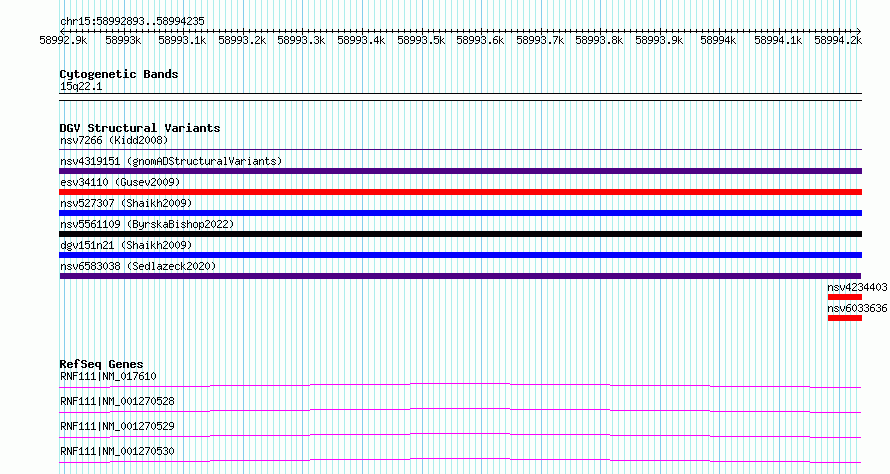Click the blue dgv151n21 variant bar

460,255
